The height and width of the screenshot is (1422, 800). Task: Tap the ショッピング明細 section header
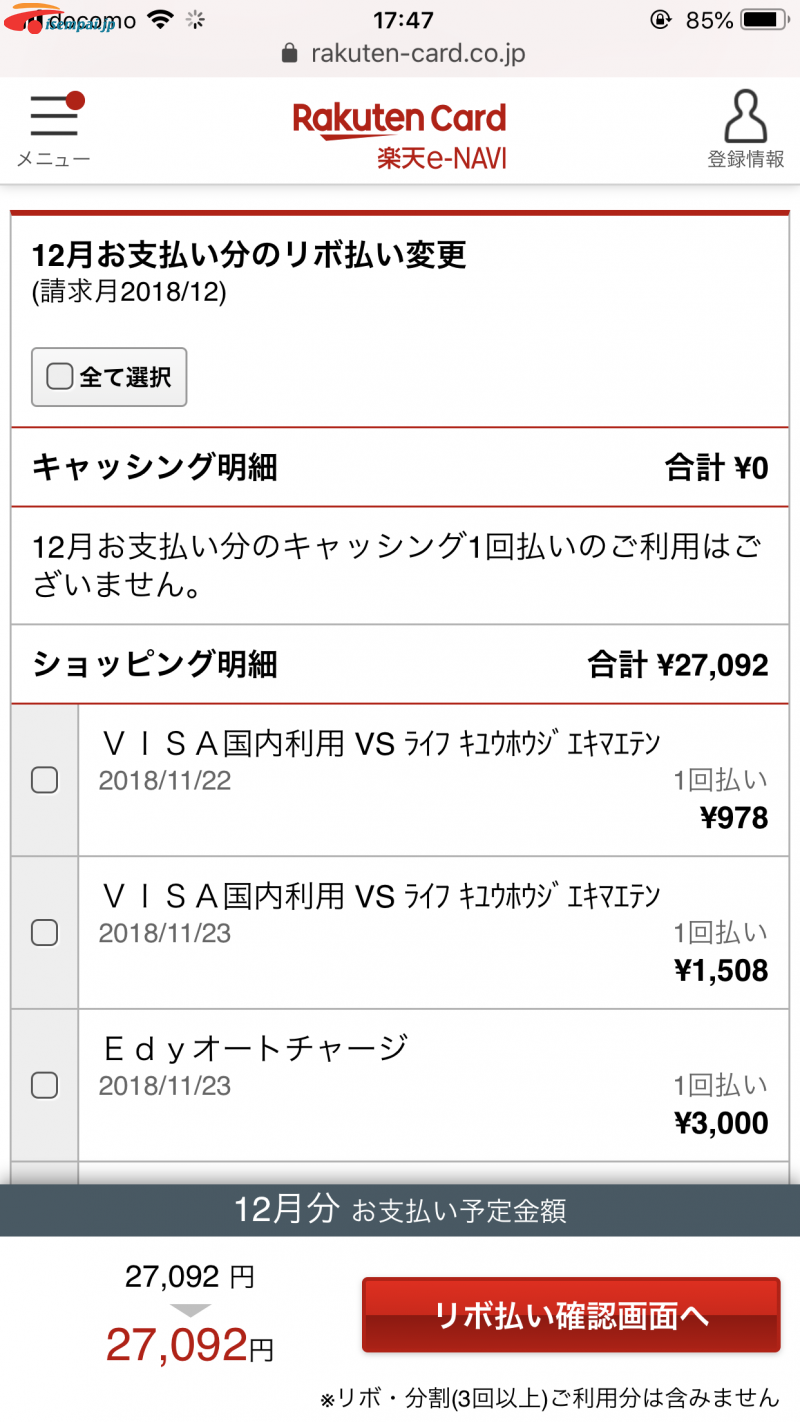coord(155,665)
